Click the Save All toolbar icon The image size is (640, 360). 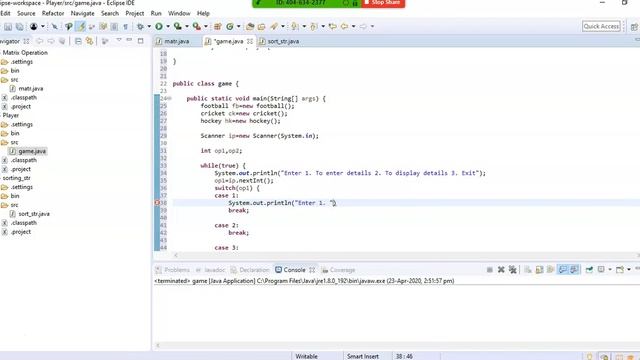click(x=19, y=27)
